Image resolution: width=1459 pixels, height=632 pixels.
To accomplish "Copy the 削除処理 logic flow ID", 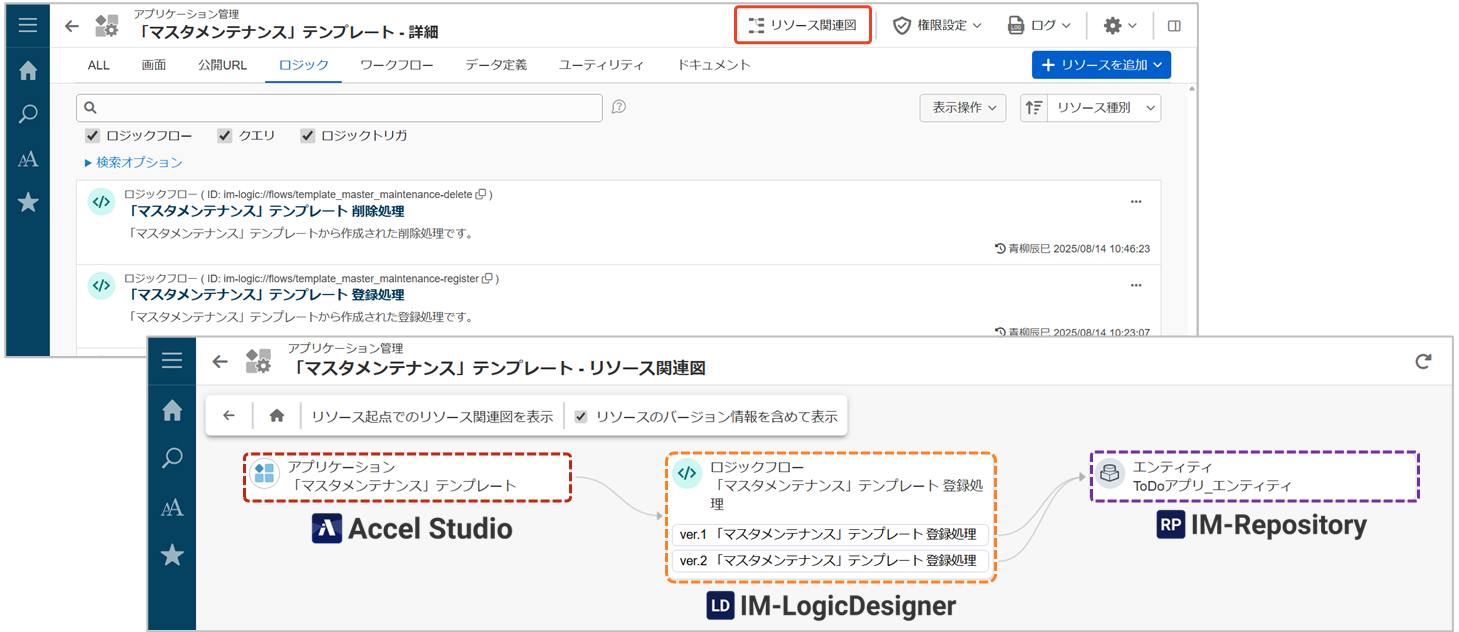I will point(481,194).
